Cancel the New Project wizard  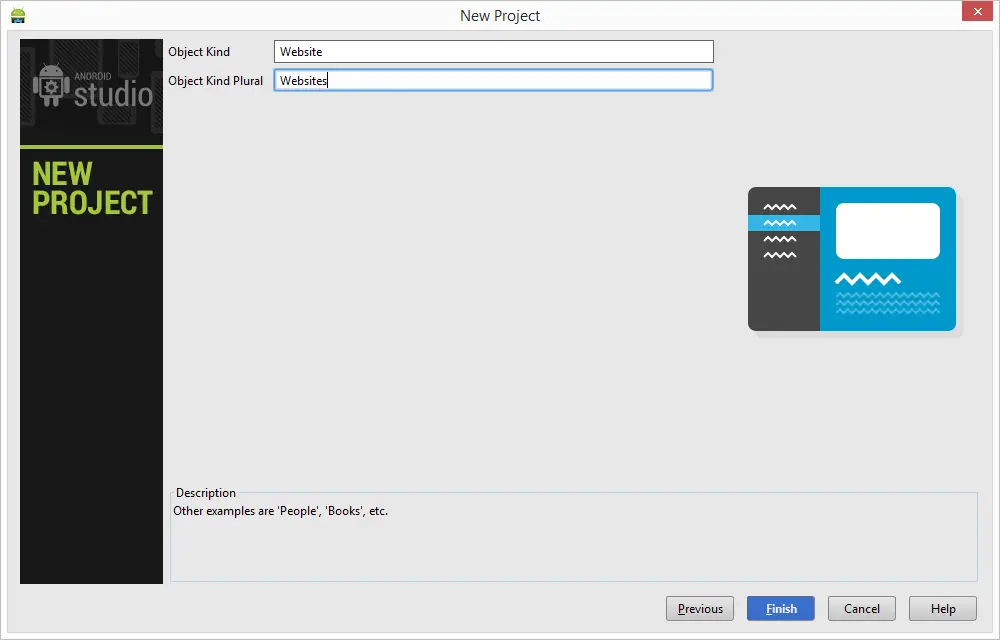[x=861, y=608]
